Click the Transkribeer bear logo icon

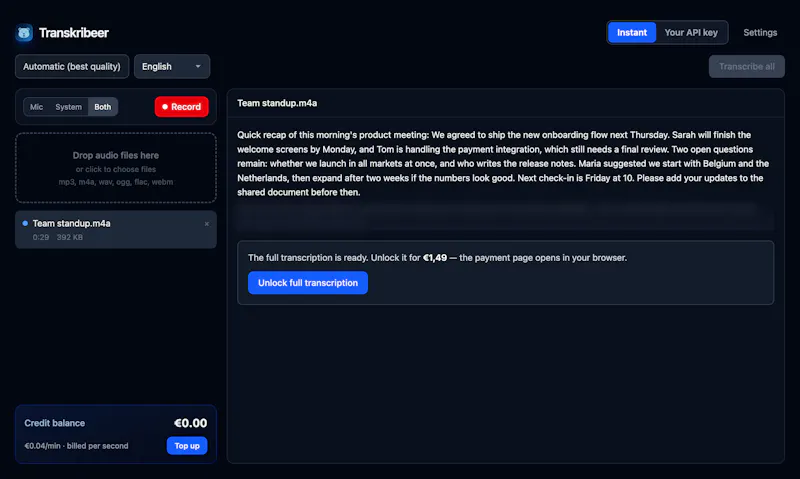(x=24, y=33)
